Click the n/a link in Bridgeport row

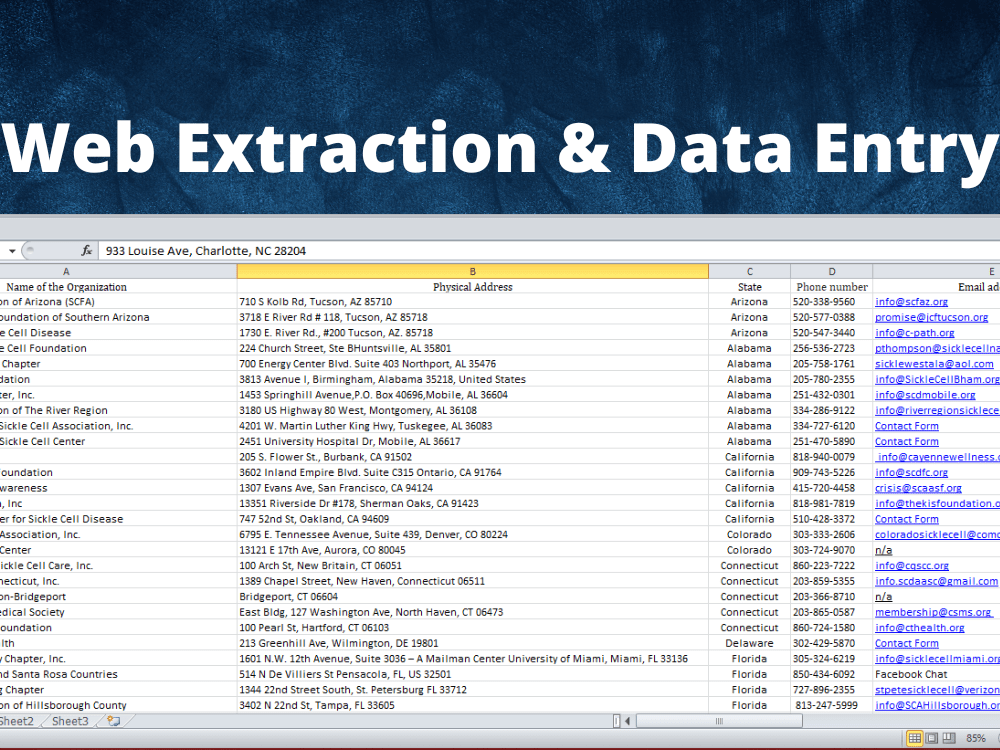(x=883, y=596)
